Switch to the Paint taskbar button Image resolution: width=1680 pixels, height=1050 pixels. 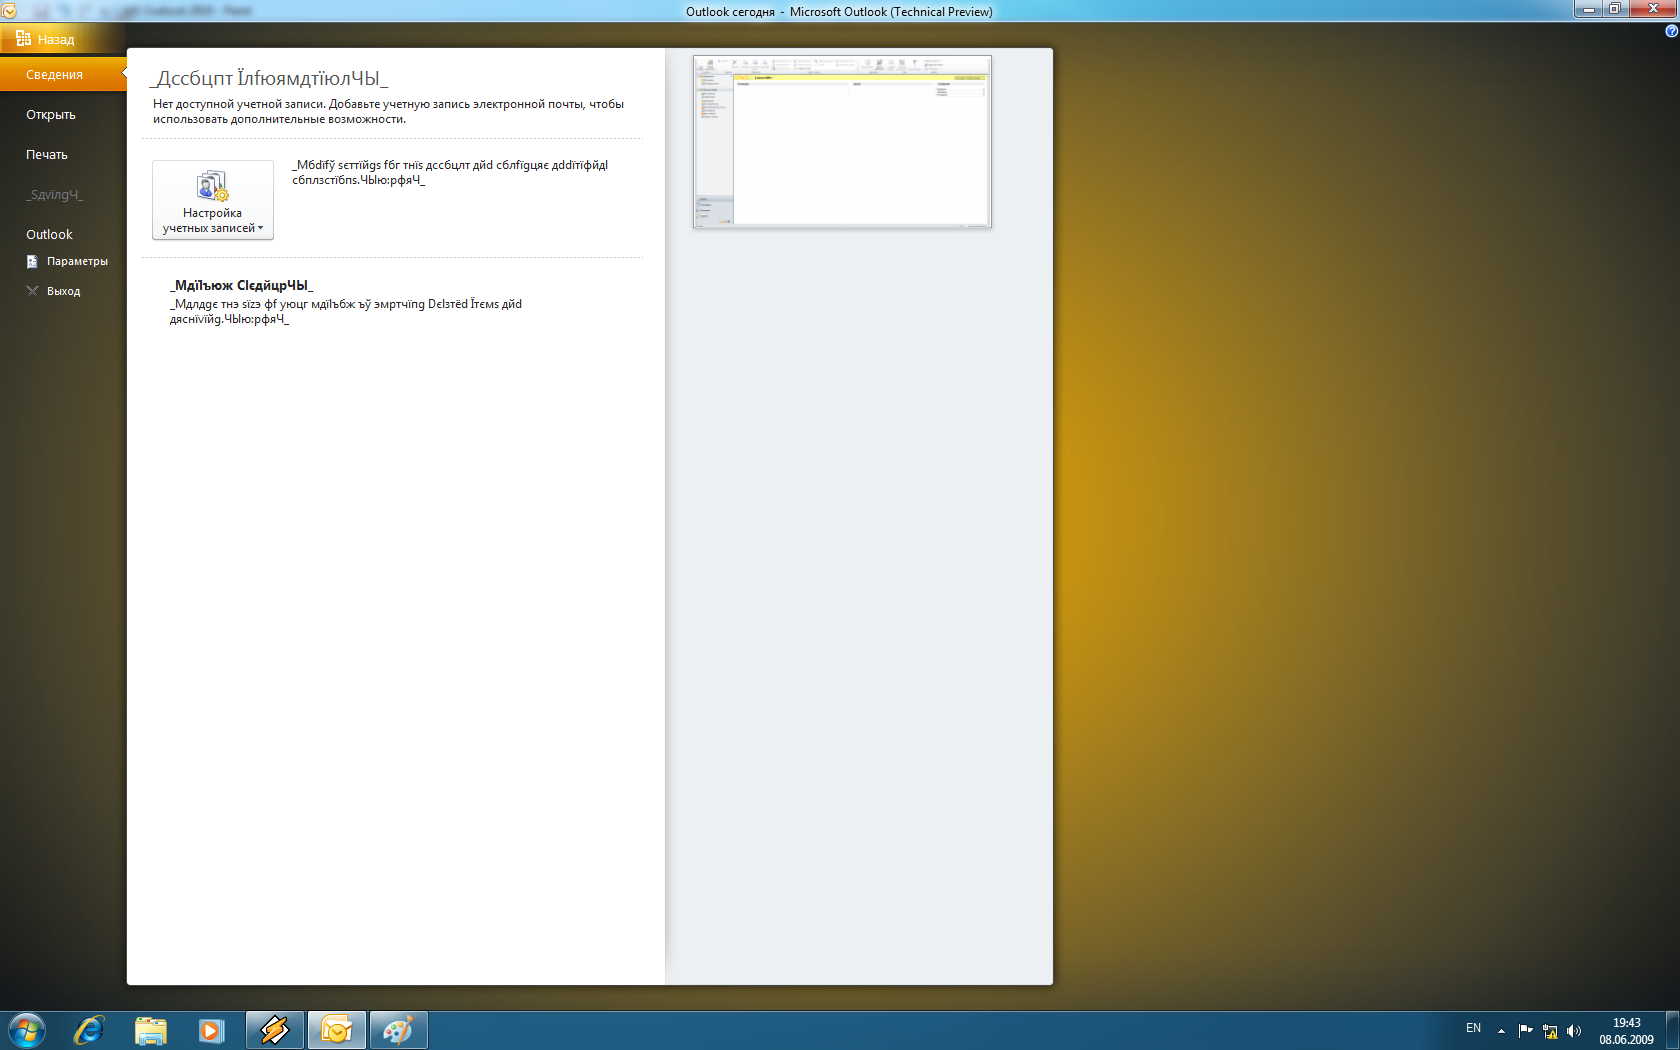tap(399, 1030)
